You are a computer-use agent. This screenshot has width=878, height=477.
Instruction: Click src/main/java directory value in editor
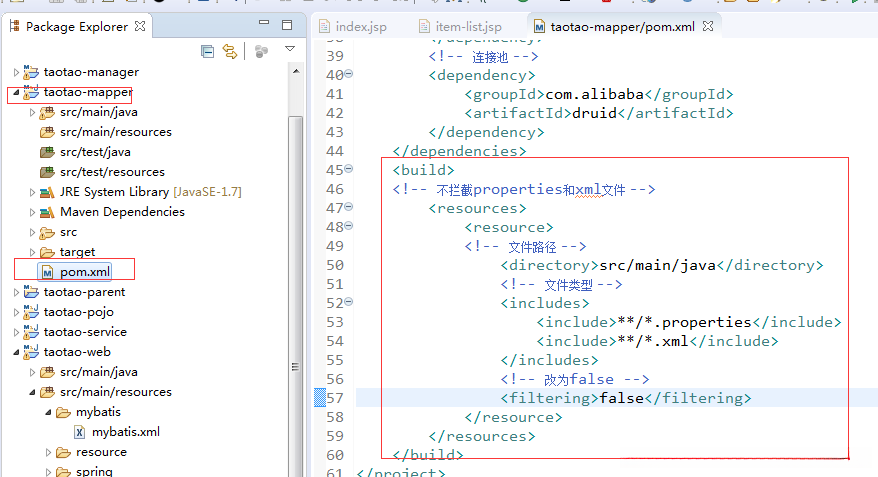tap(658, 265)
